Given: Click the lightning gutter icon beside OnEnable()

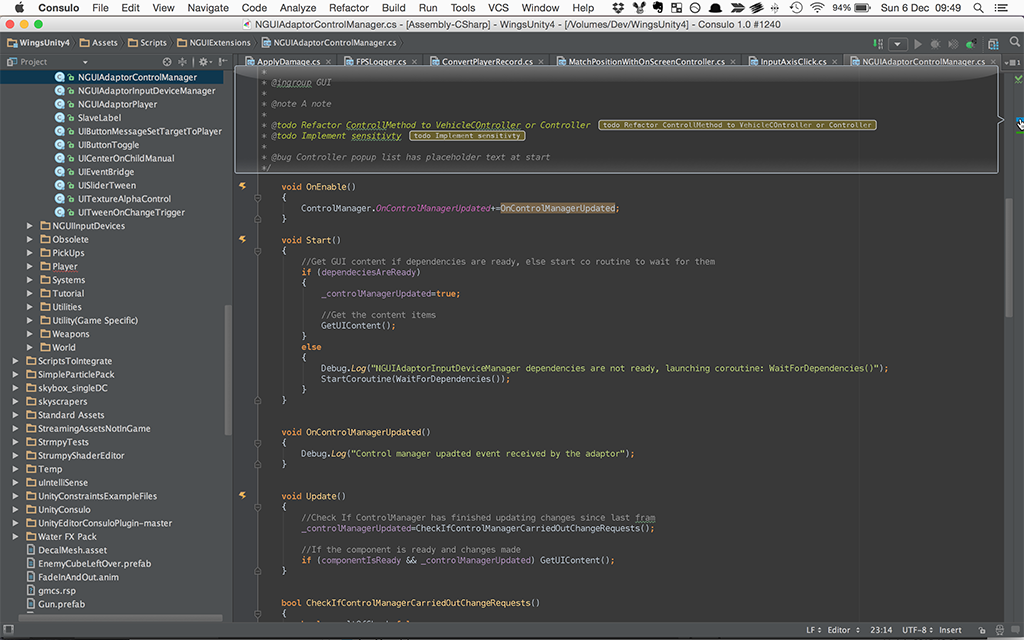Looking at the screenshot, I should click(x=243, y=186).
